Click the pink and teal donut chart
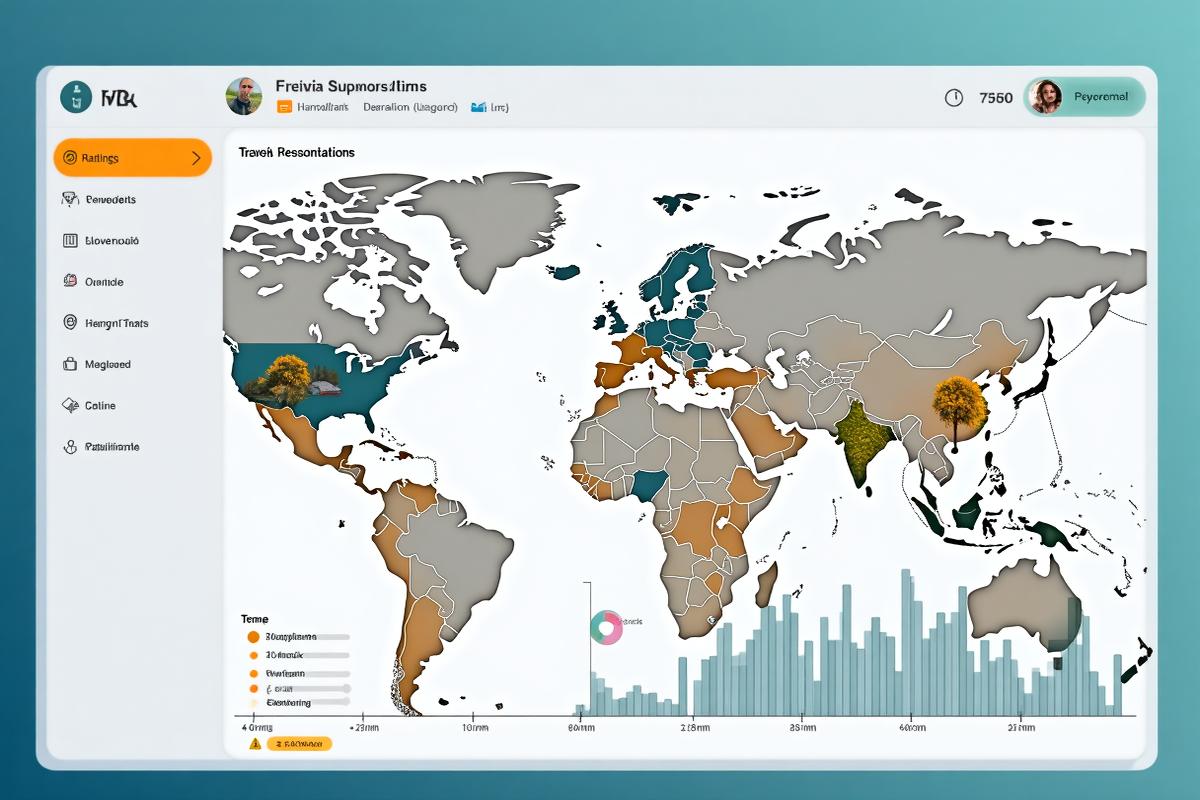The image size is (1200, 800). coord(606,627)
